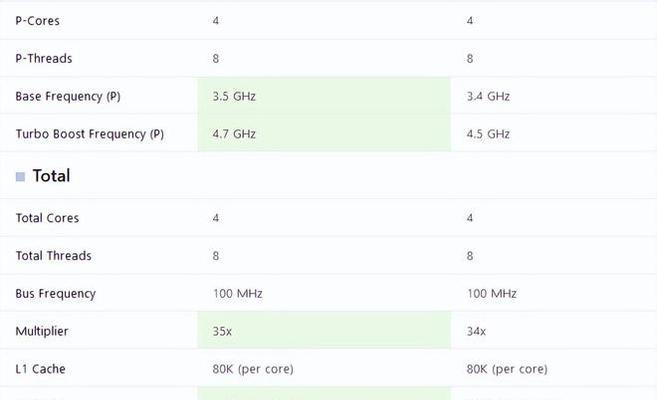Select the Bus Frequency label
657x400 pixels.
coord(56,294)
